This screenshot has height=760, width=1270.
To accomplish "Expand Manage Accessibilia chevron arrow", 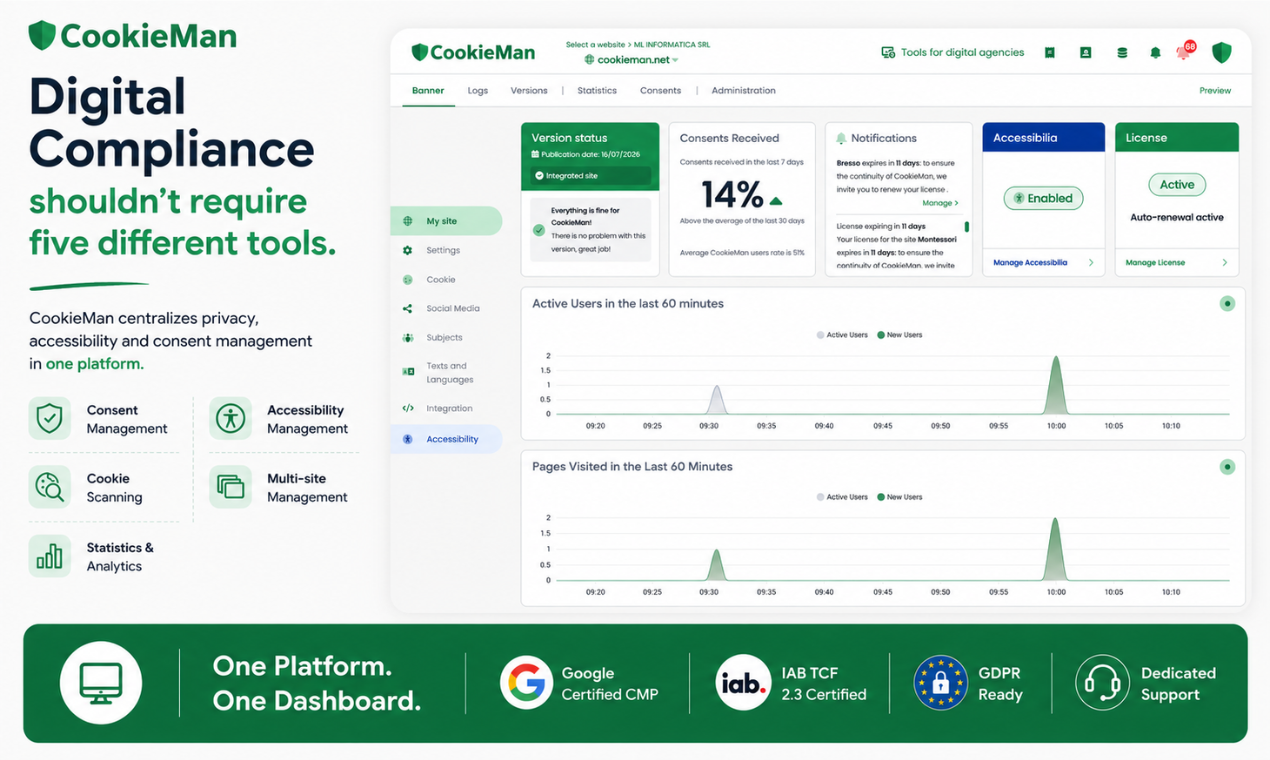I will (x=1091, y=263).
